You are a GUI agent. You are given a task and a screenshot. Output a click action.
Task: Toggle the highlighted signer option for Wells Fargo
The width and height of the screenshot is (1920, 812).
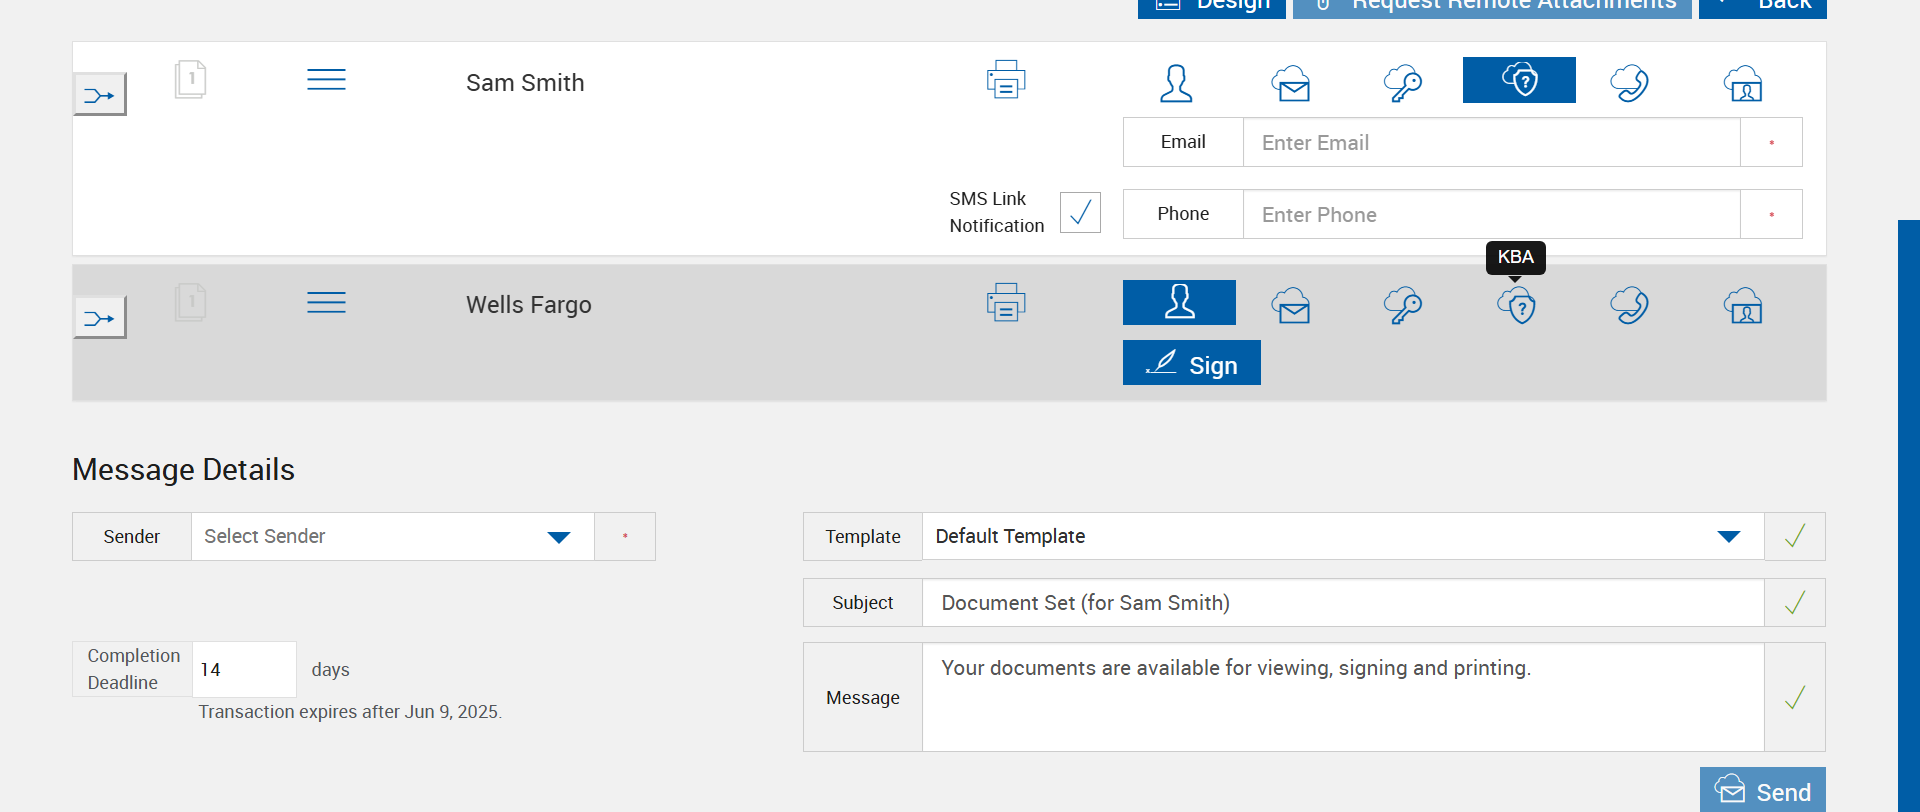[1179, 303]
